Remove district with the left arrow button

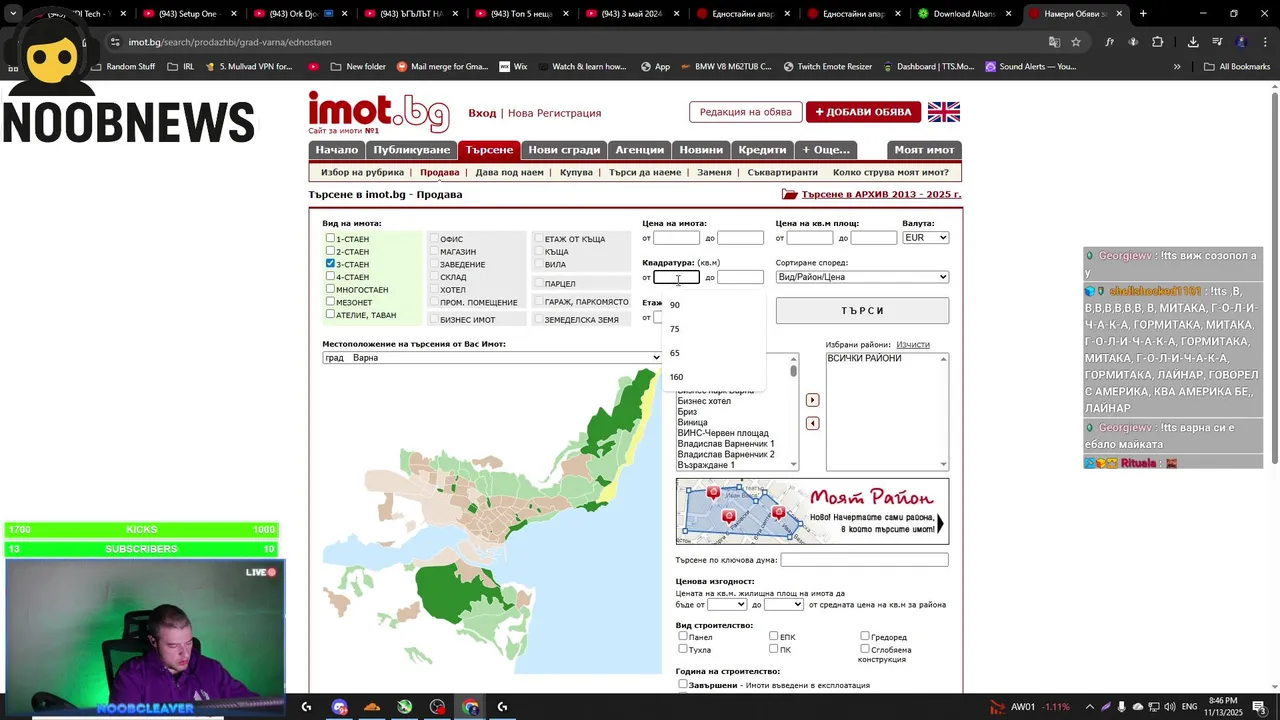tap(812, 423)
